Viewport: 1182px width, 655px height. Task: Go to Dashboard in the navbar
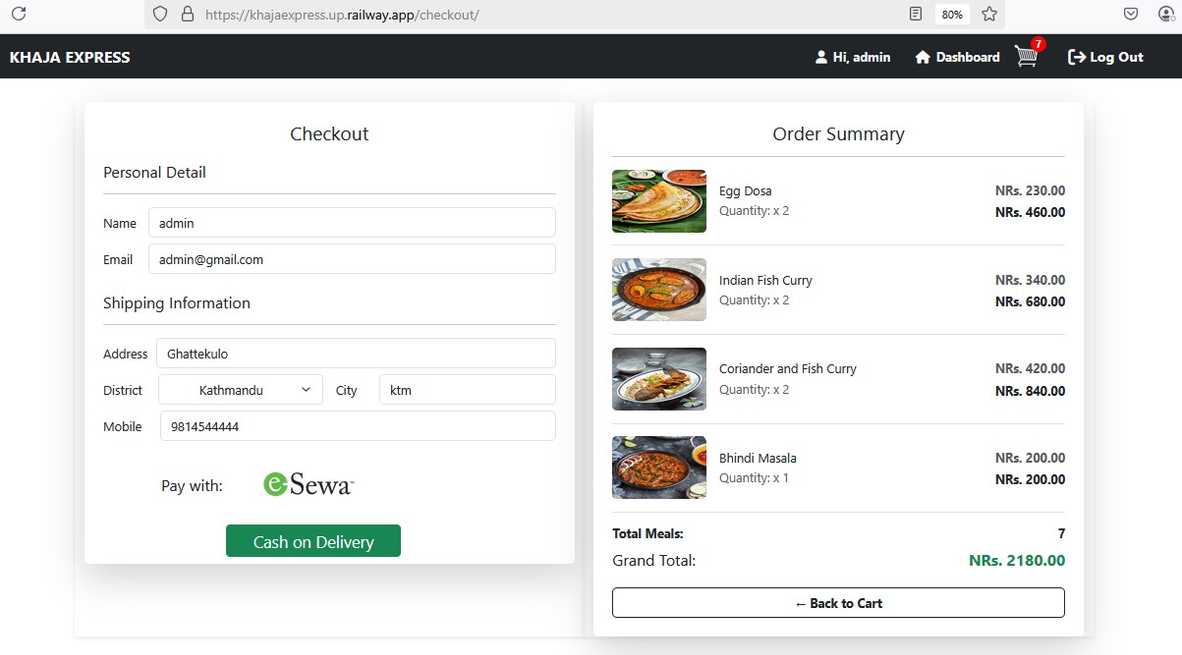click(957, 57)
